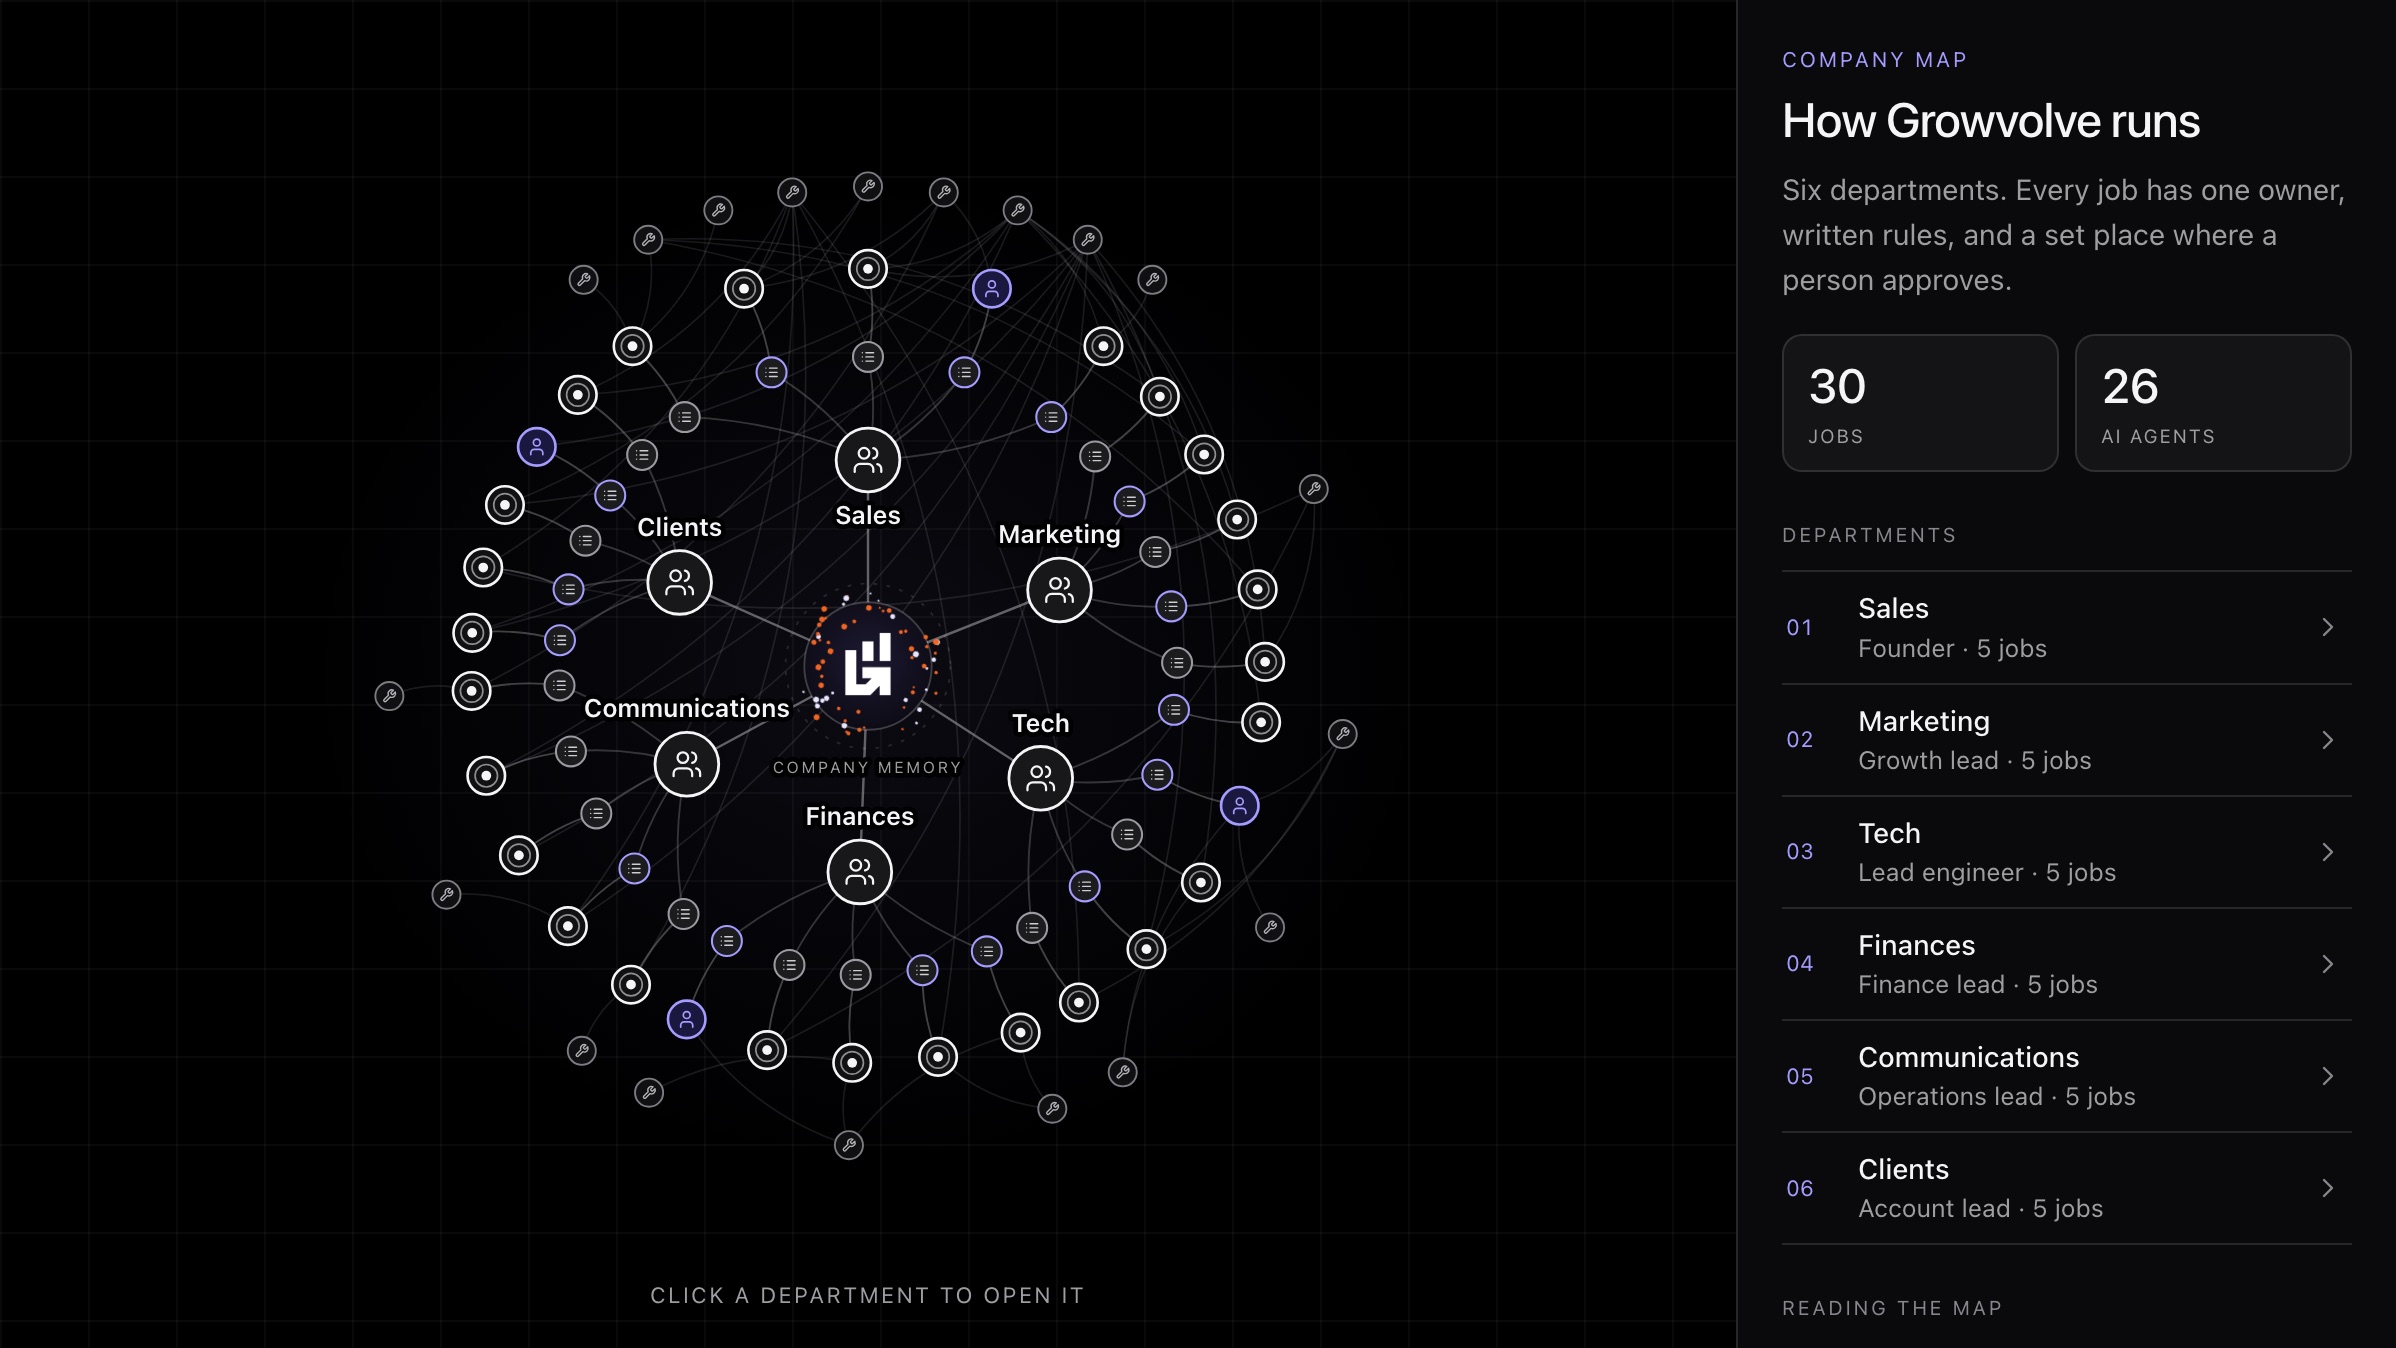This screenshot has width=2396, height=1348.
Task: Open the Finances department node icon
Action: [859, 872]
